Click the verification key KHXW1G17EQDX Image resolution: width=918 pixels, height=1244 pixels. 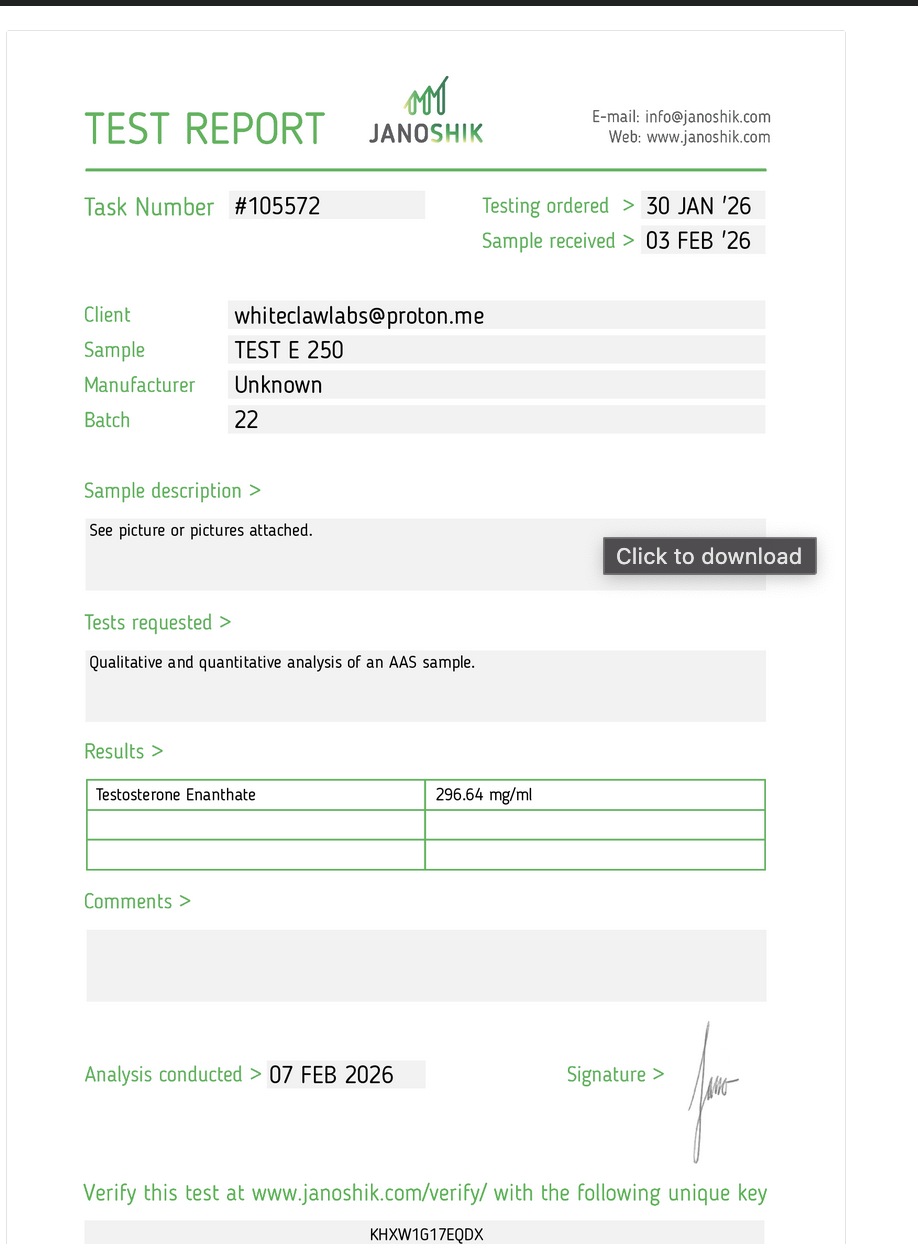click(x=426, y=1234)
